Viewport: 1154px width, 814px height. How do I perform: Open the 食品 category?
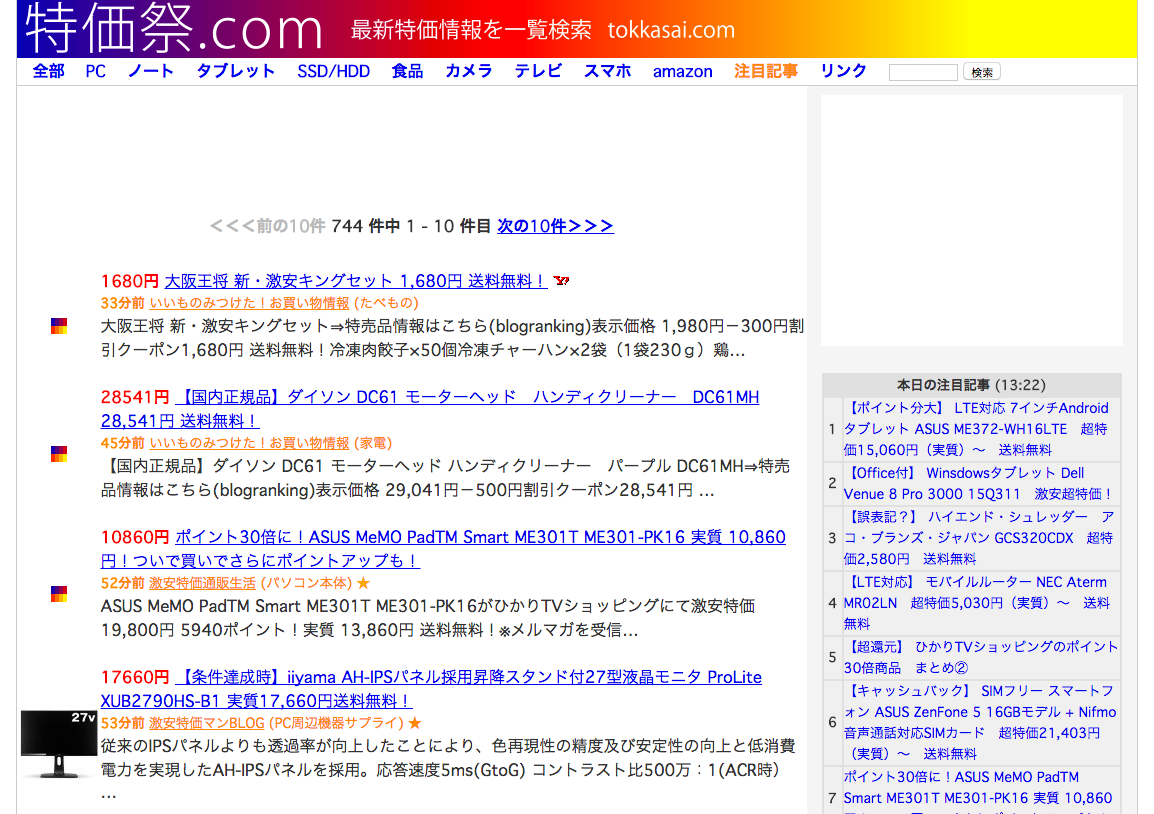tap(408, 71)
